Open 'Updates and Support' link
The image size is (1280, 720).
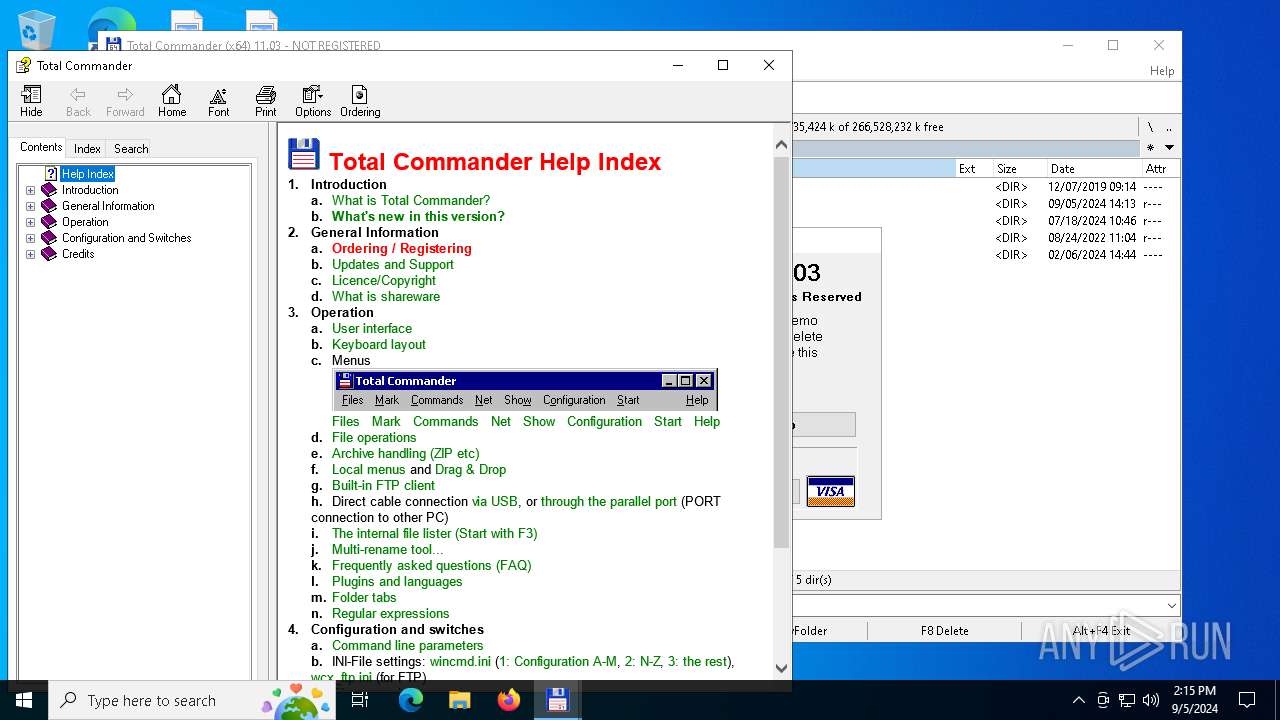[393, 264]
